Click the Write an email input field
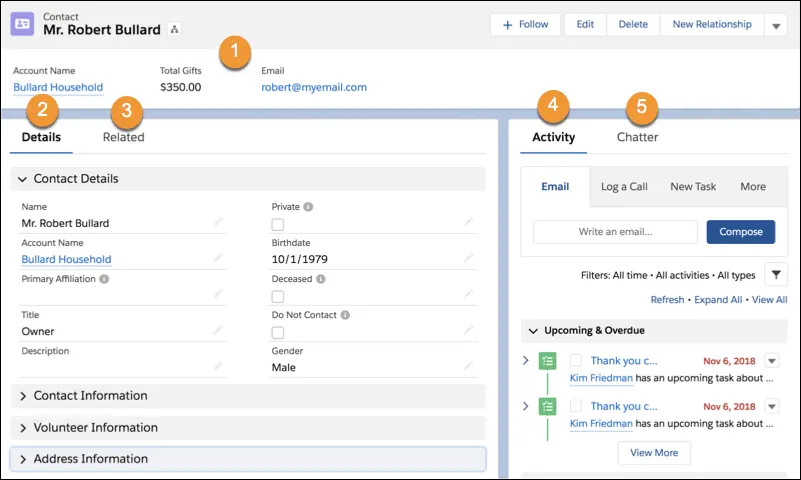Screen dimensions: 801x480 tap(615, 232)
